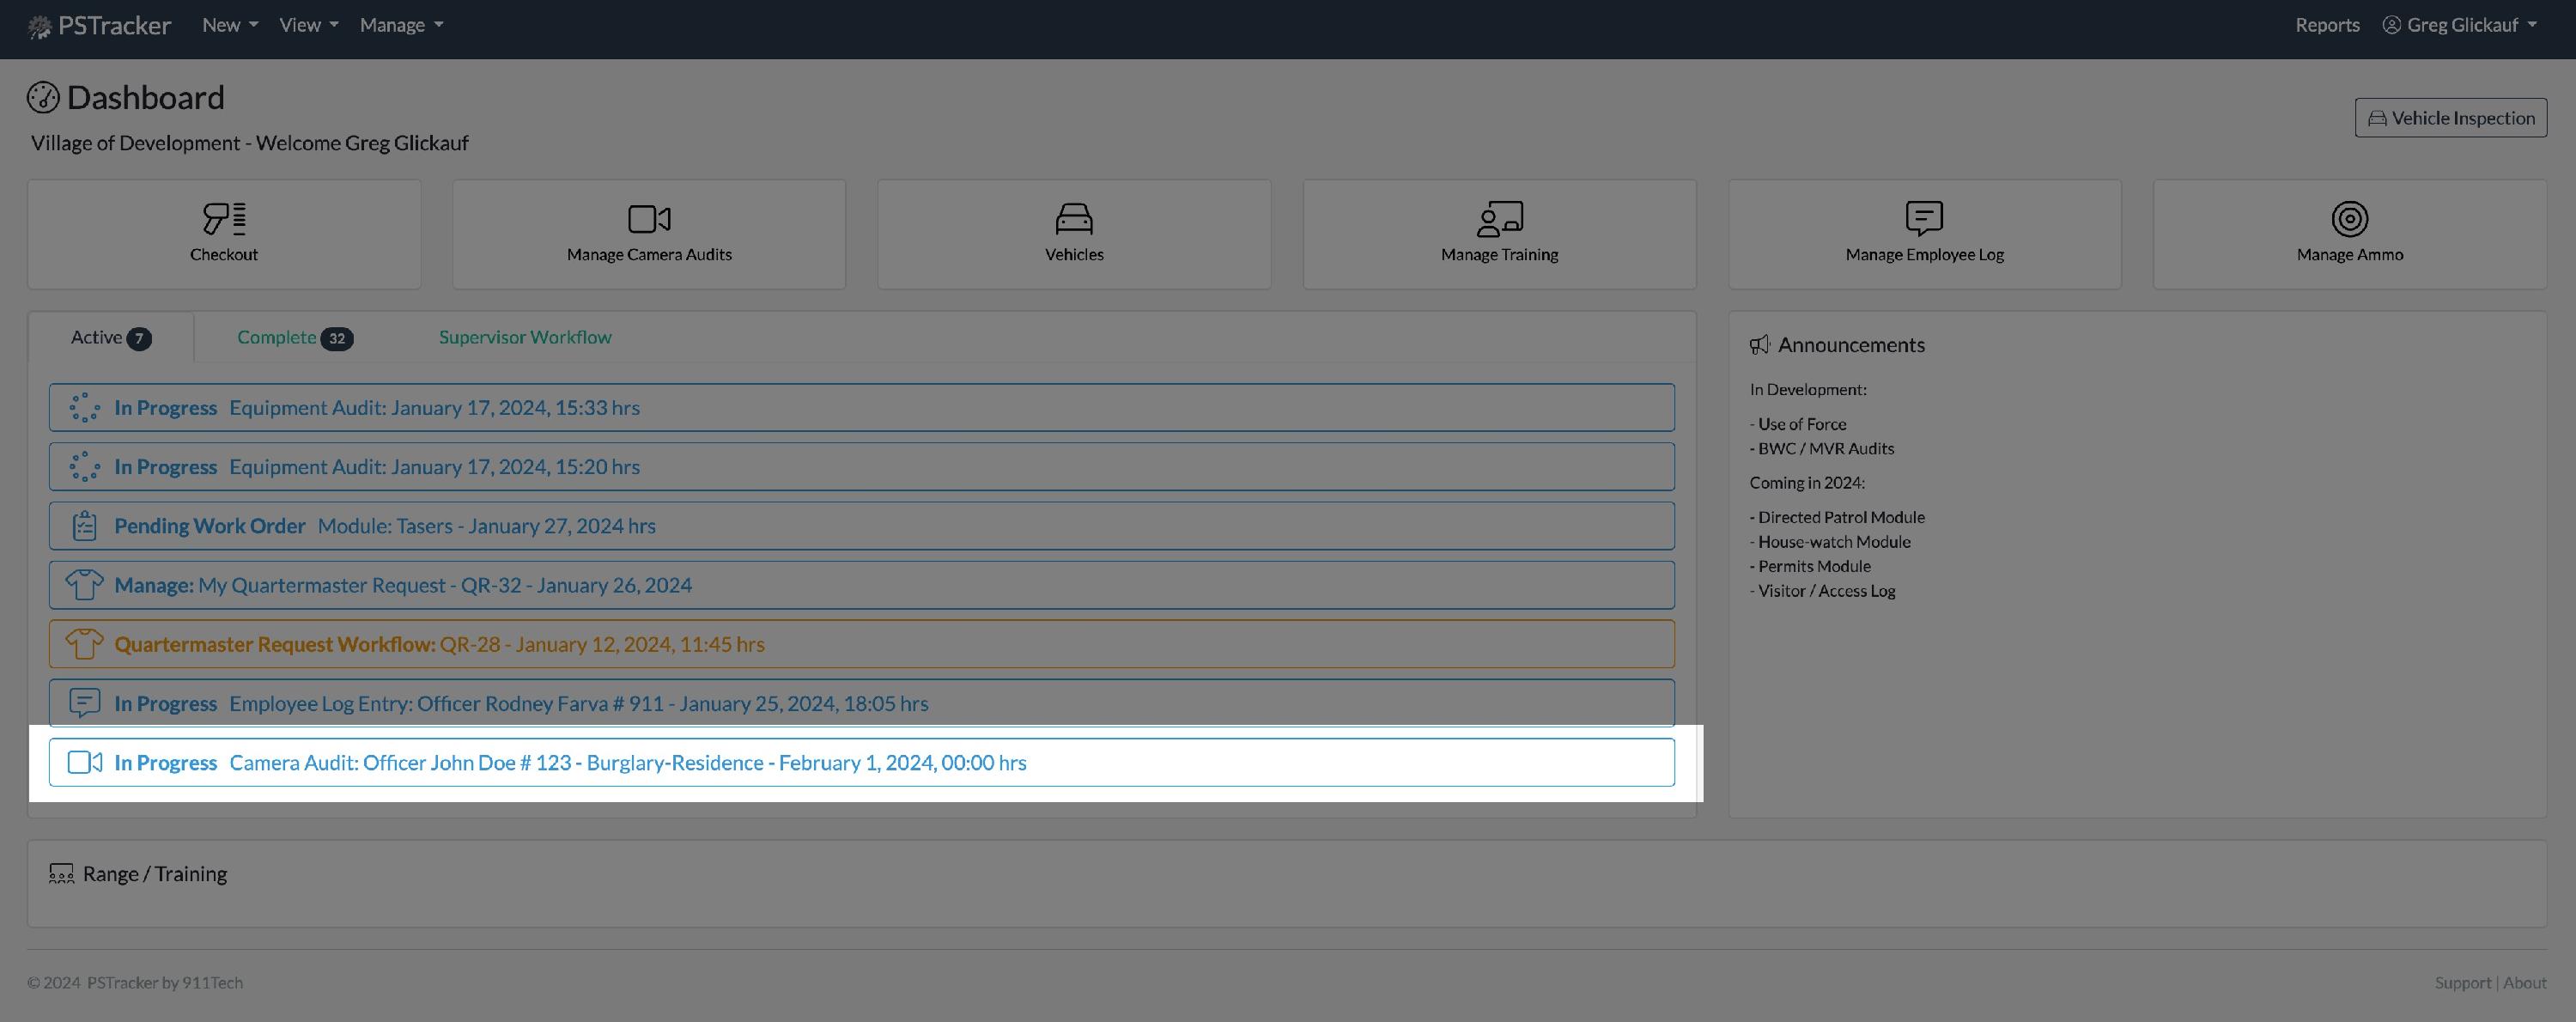Expand the View dropdown menu

pyautogui.click(x=309, y=25)
